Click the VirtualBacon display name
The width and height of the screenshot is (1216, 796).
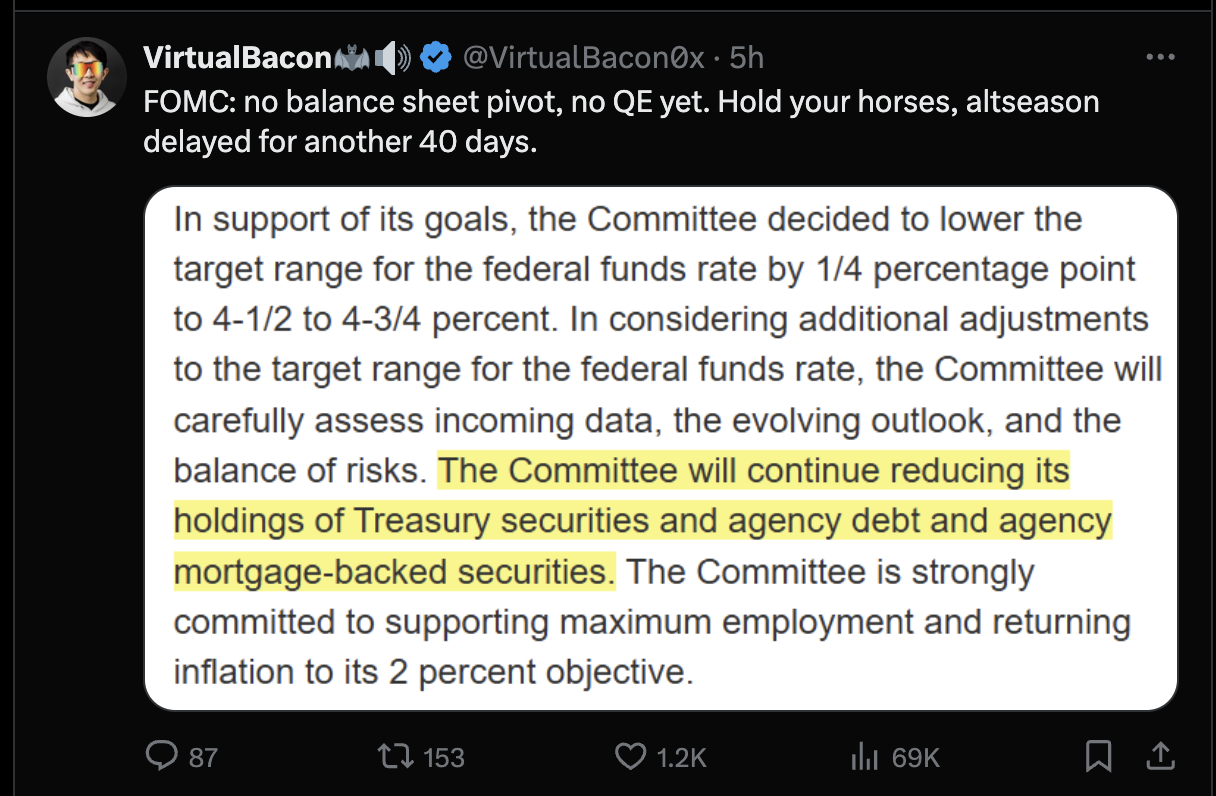pos(238,58)
